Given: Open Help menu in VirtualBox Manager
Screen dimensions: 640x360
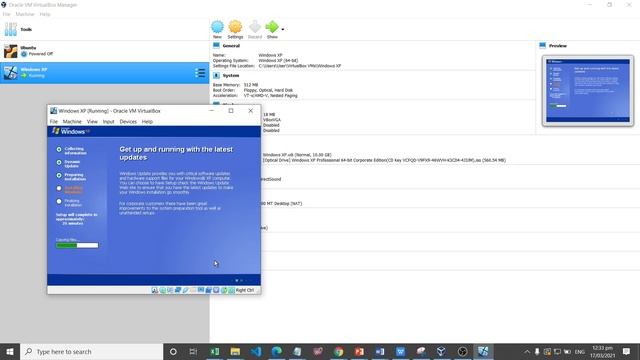Looking at the screenshot, I should point(45,14).
